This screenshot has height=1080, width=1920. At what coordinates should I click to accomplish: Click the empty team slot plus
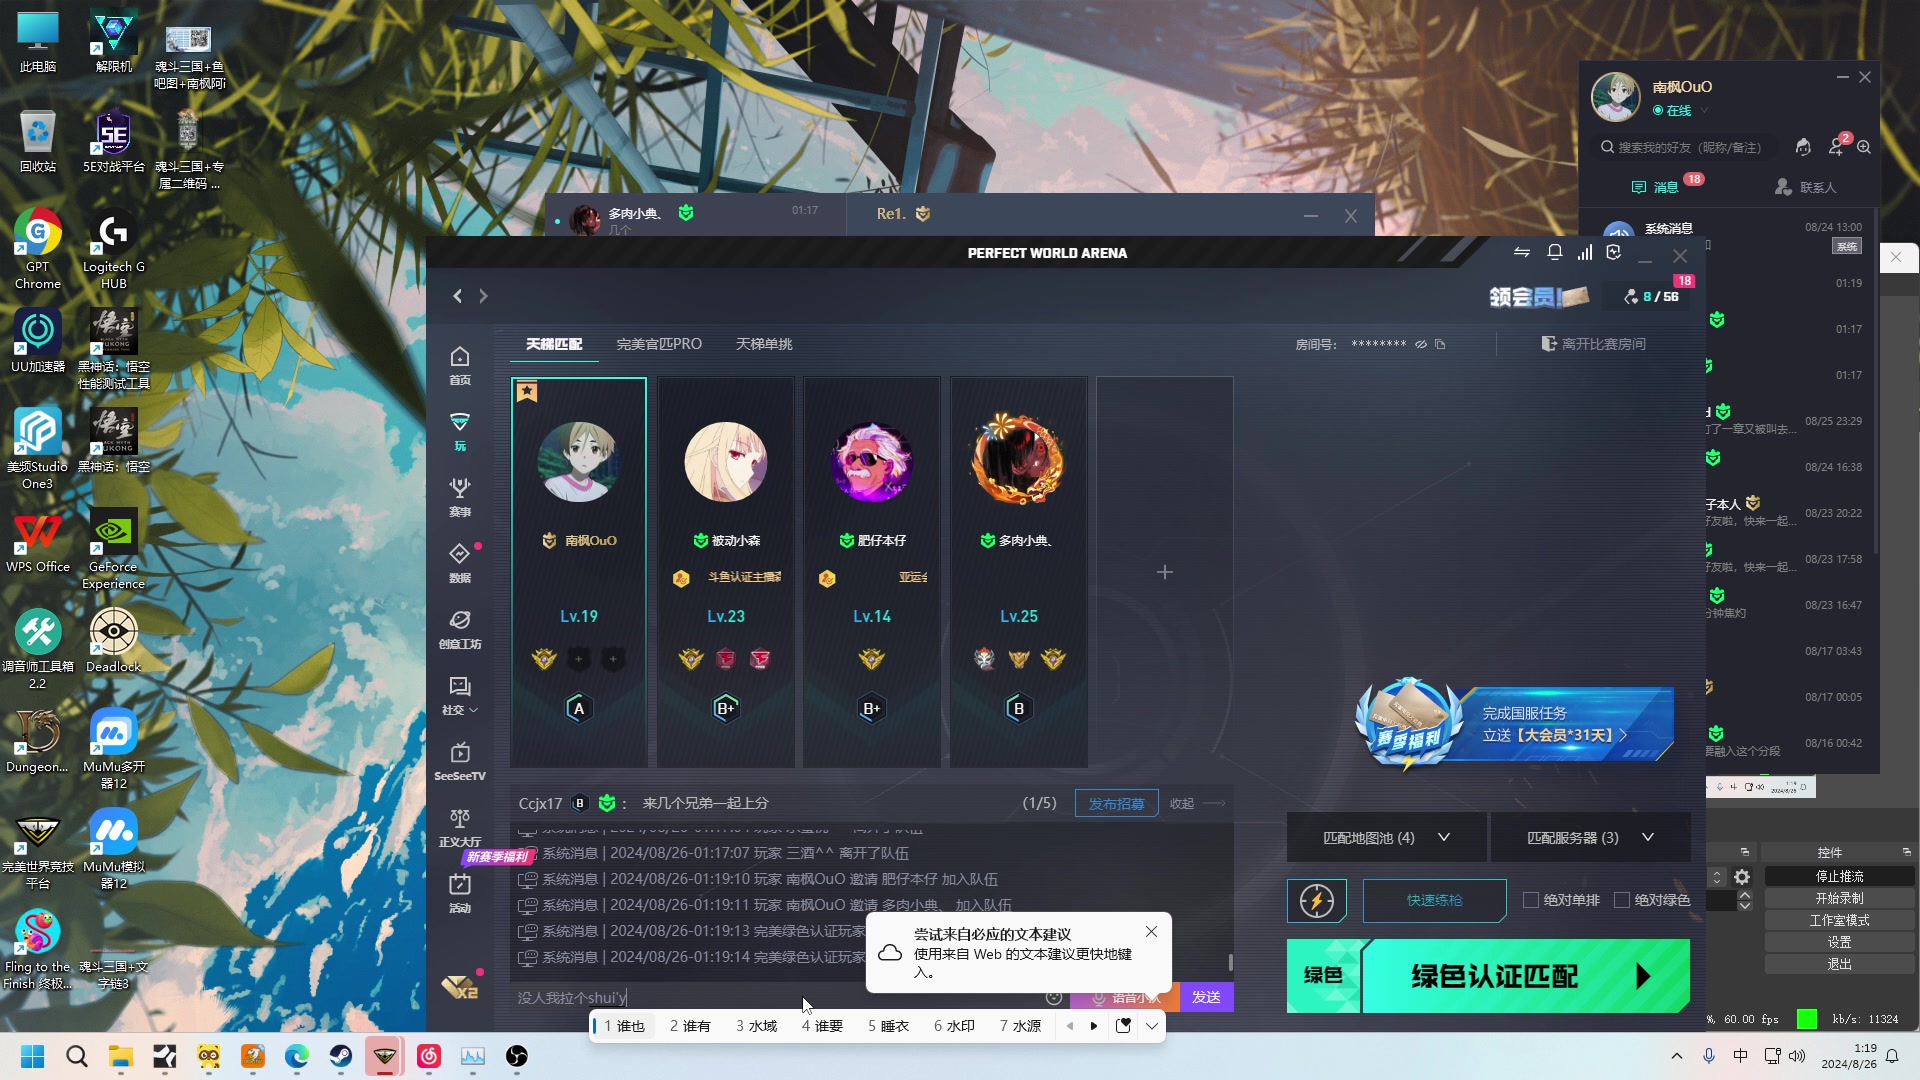[x=1164, y=572]
